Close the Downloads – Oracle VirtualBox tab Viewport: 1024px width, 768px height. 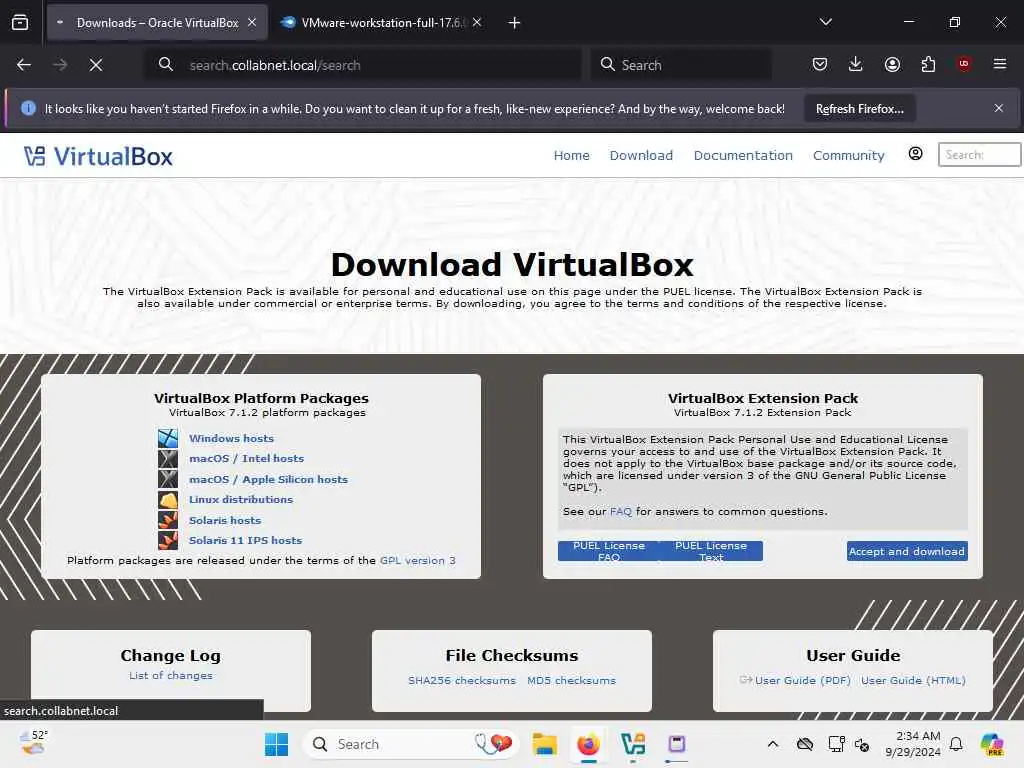click(252, 23)
